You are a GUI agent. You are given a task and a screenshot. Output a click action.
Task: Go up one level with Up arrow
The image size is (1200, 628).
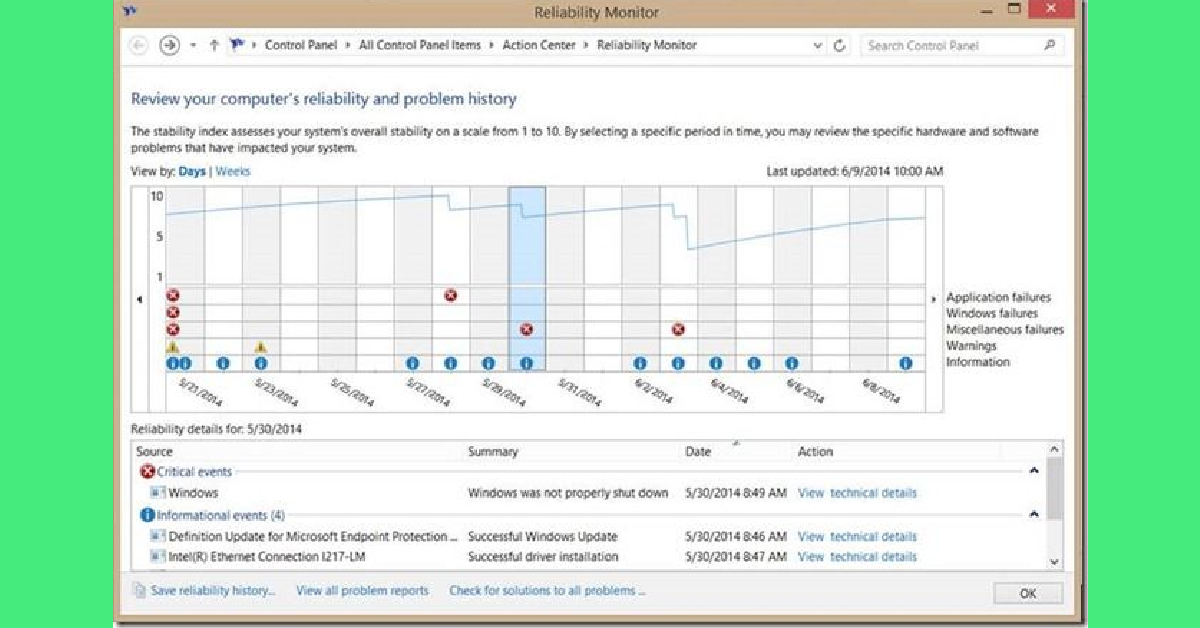[x=215, y=45]
